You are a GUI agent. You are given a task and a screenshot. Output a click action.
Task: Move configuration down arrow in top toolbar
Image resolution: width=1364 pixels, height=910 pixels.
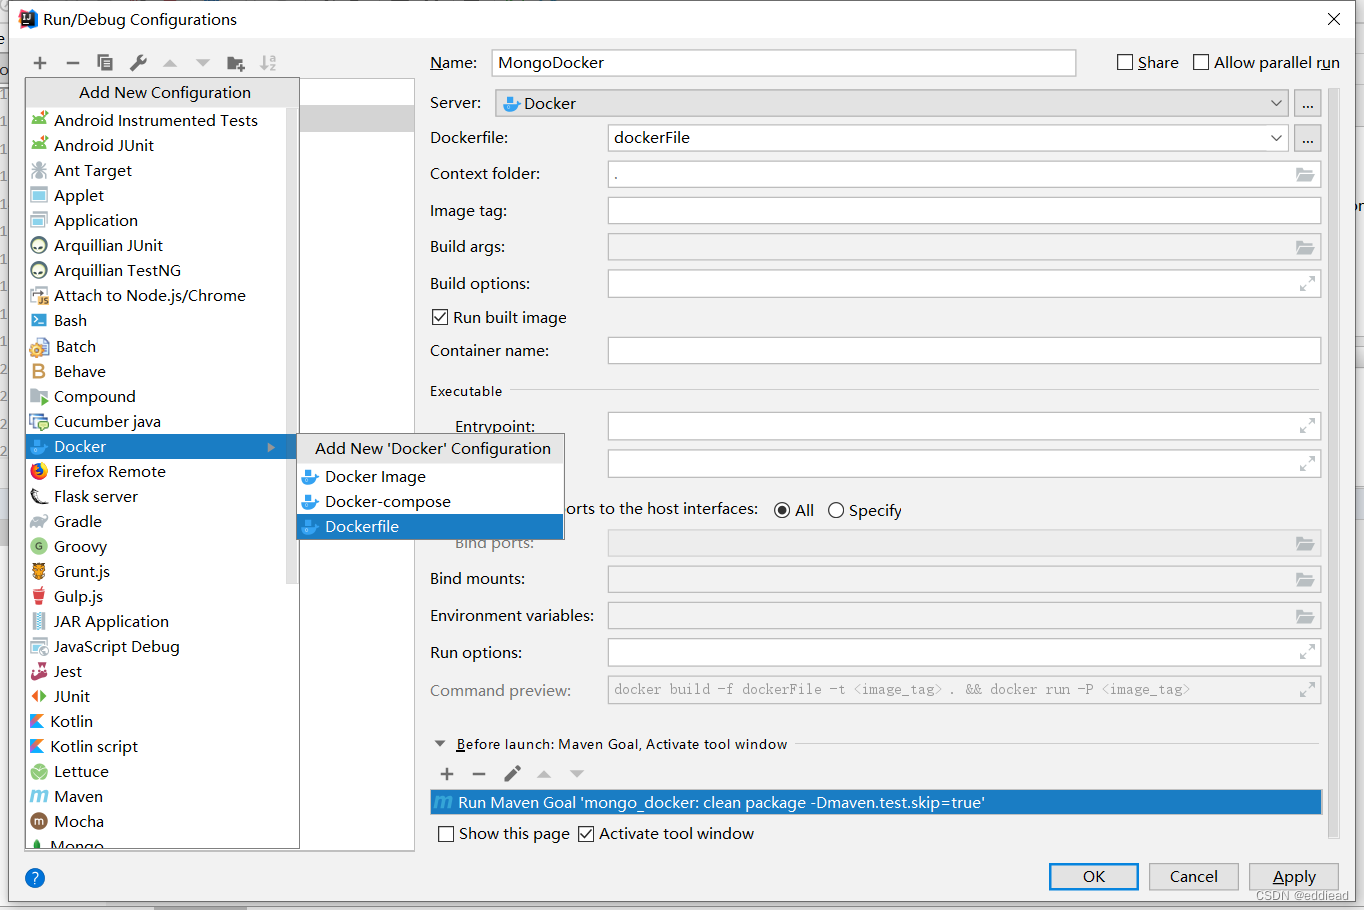(203, 63)
